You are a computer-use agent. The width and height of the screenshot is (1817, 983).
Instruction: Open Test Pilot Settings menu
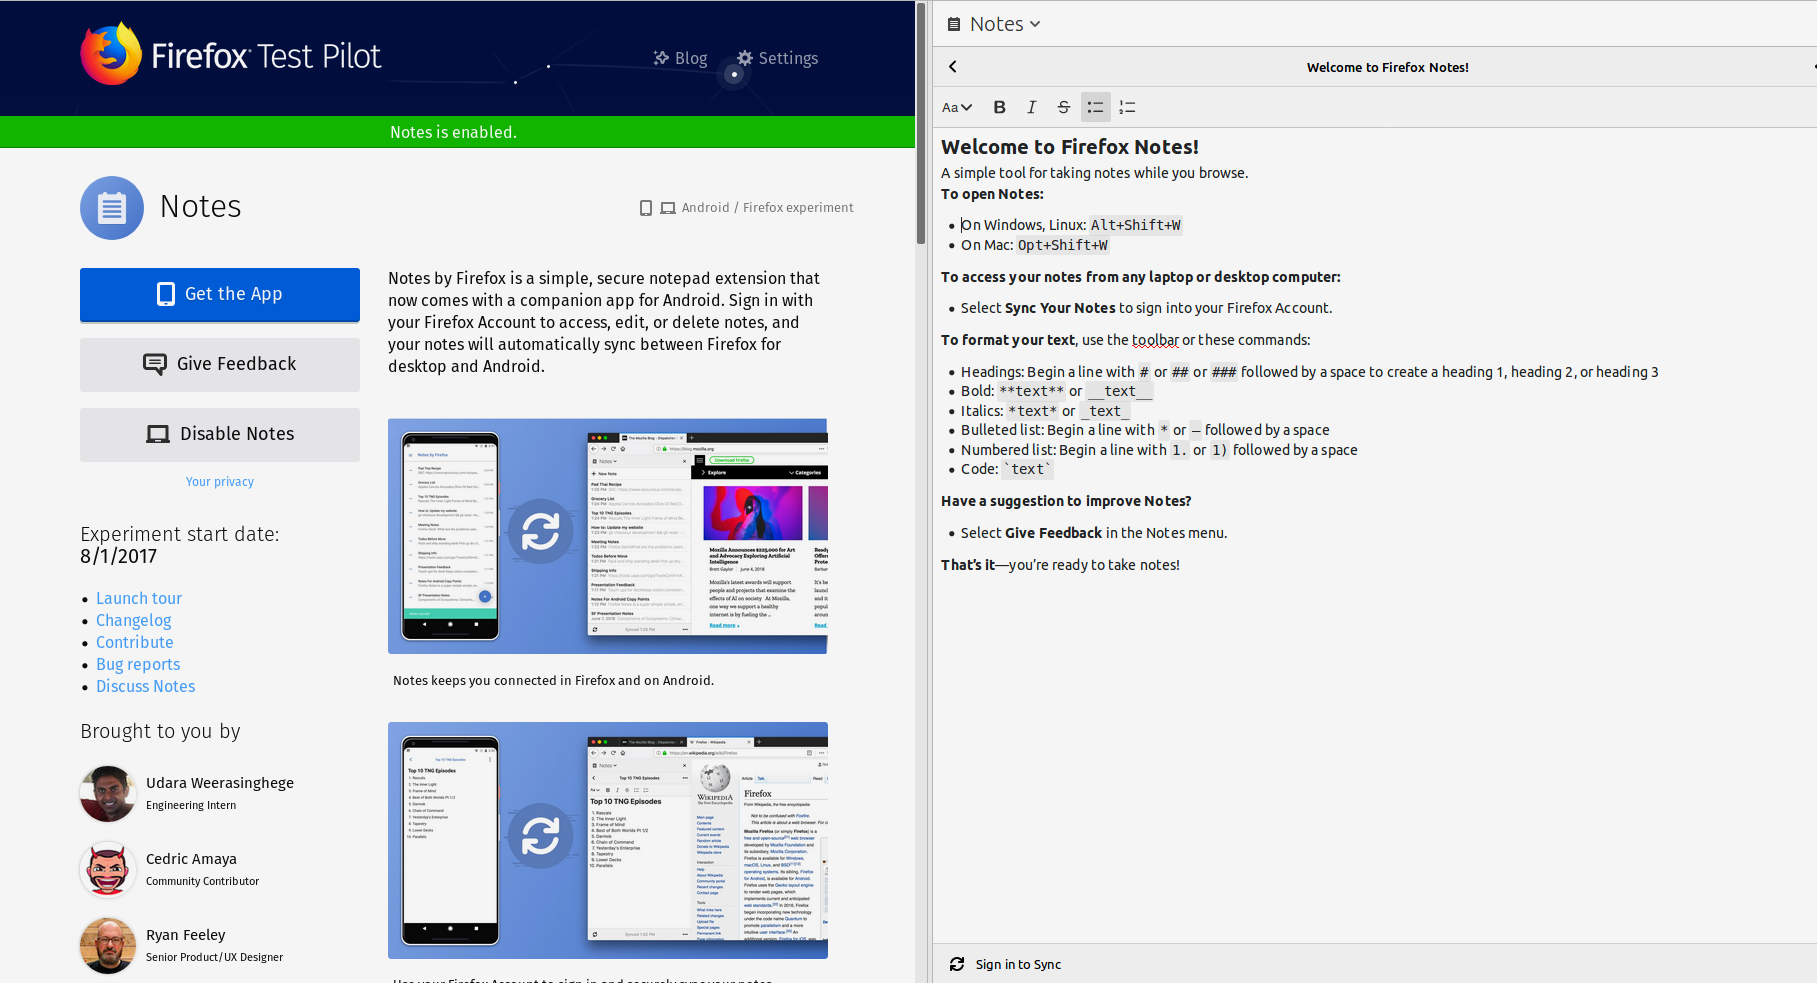(777, 58)
